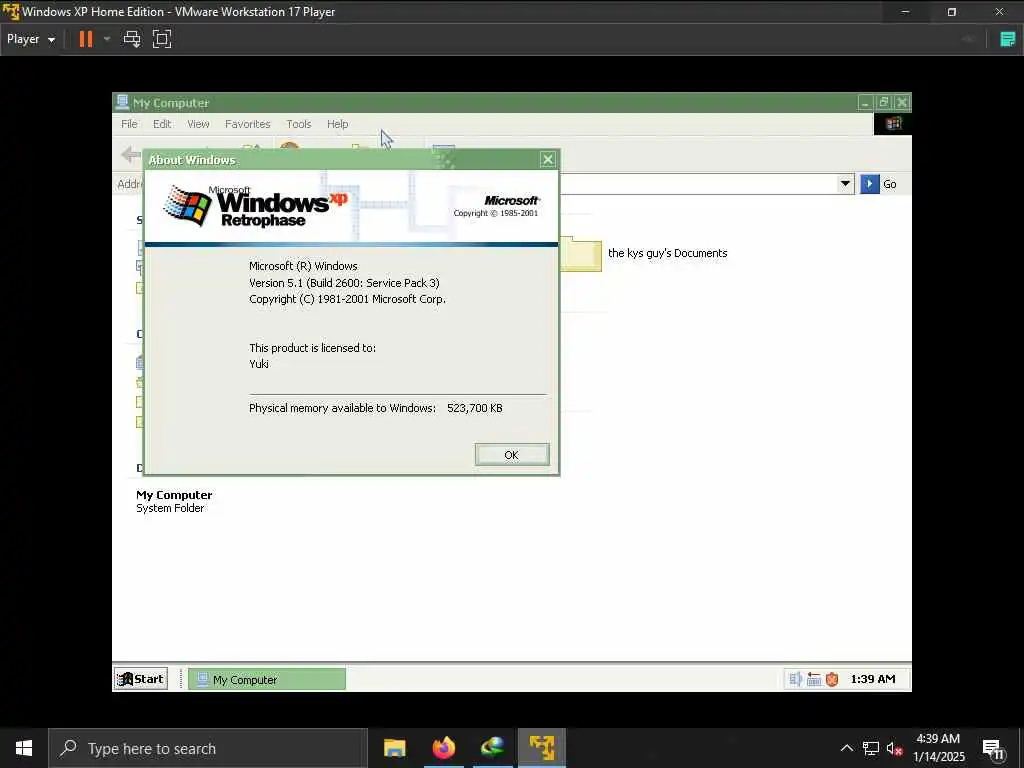
Task: Click the "My Computer" heading in the details pane
Action: point(174,495)
